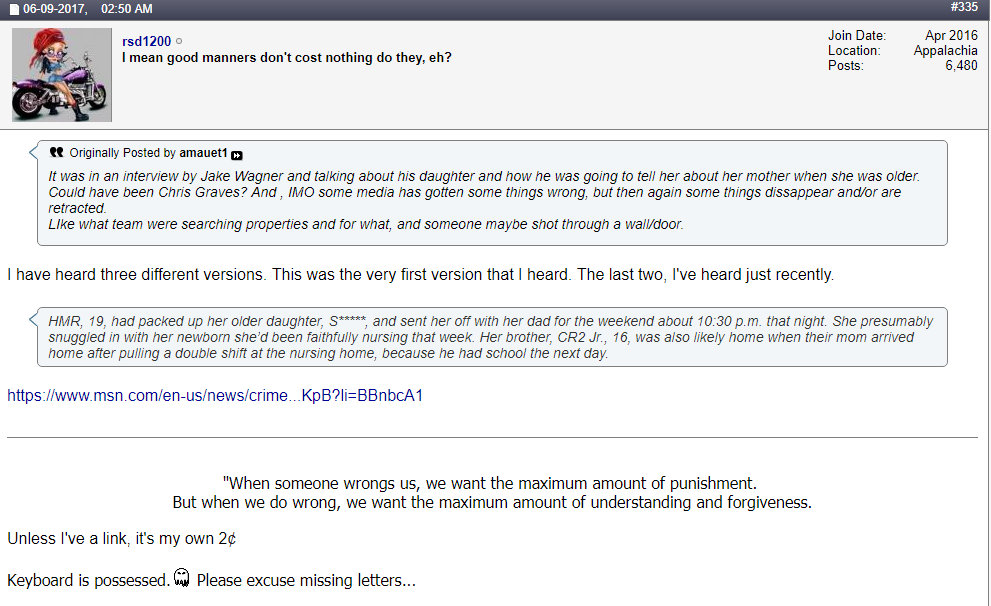Image resolution: width=991 pixels, height=606 pixels.
Task: Open the msn.com news crime link
Action: 215,395
